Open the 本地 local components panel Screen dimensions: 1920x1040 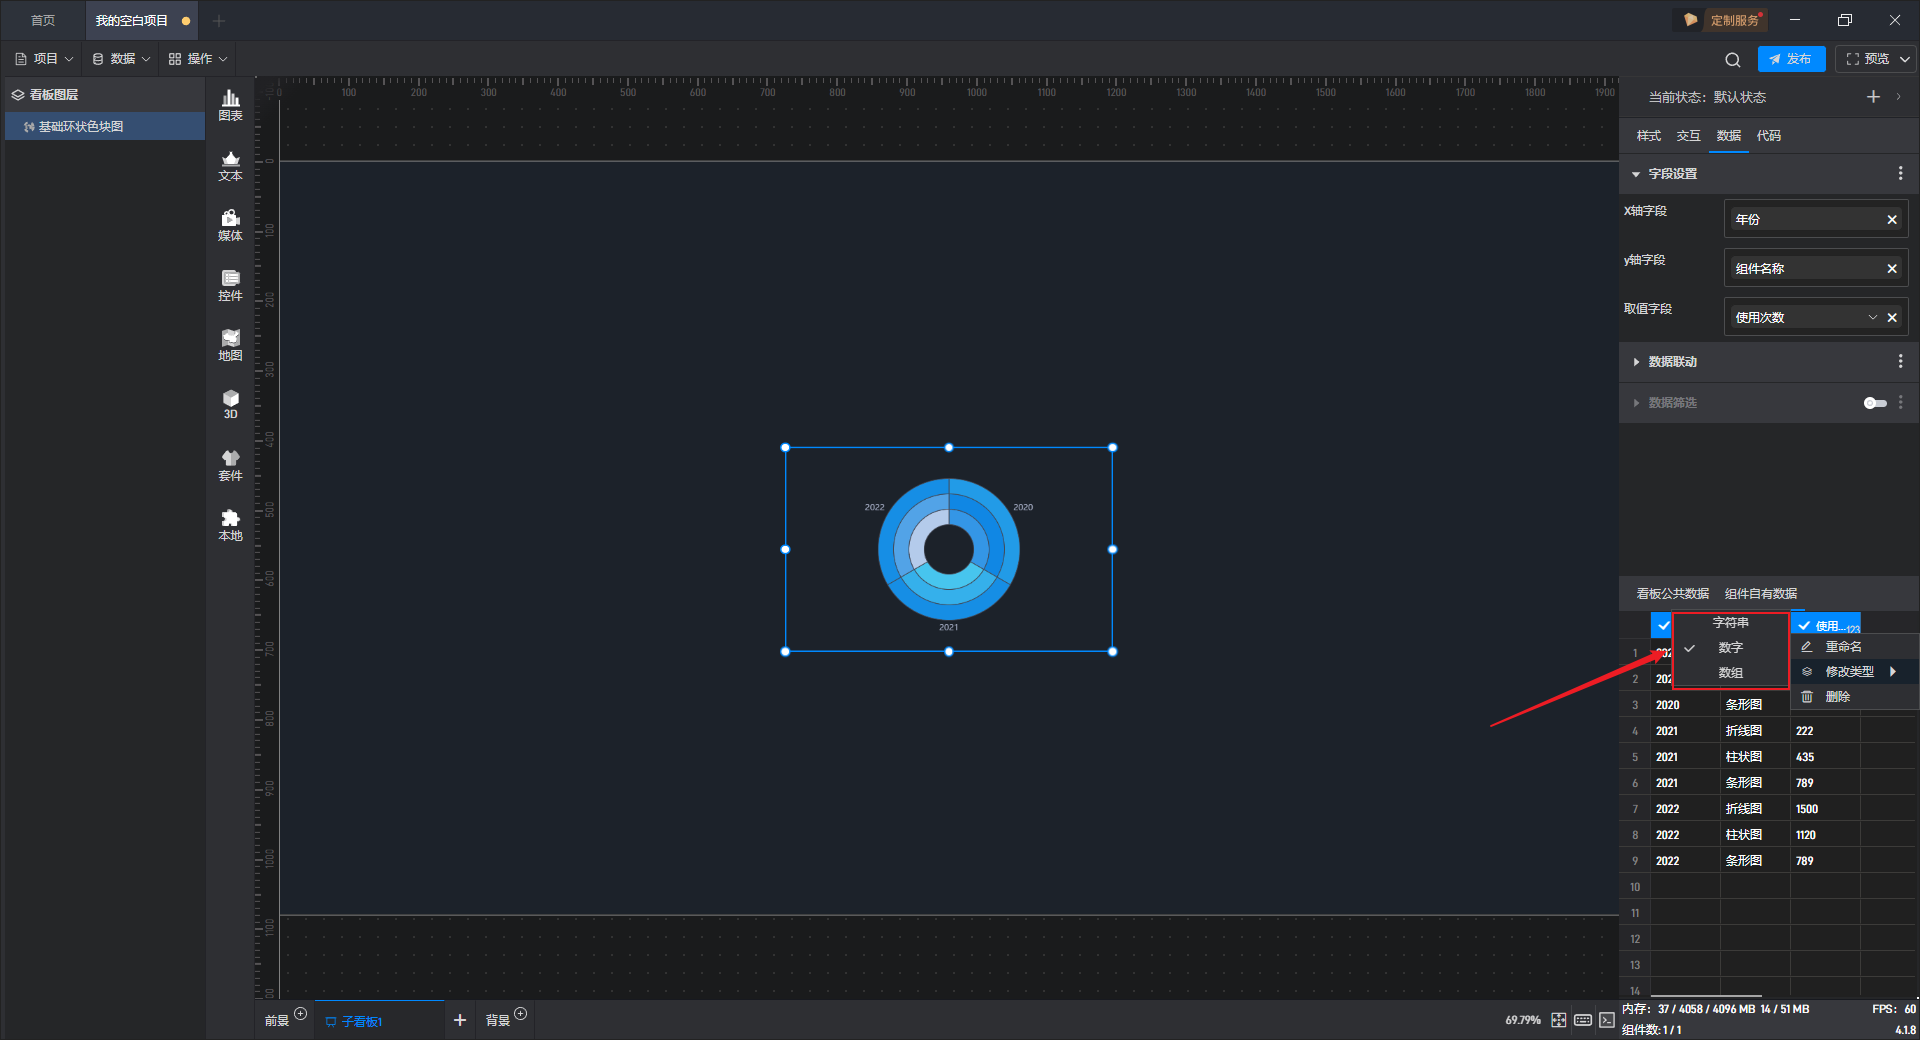tap(230, 525)
